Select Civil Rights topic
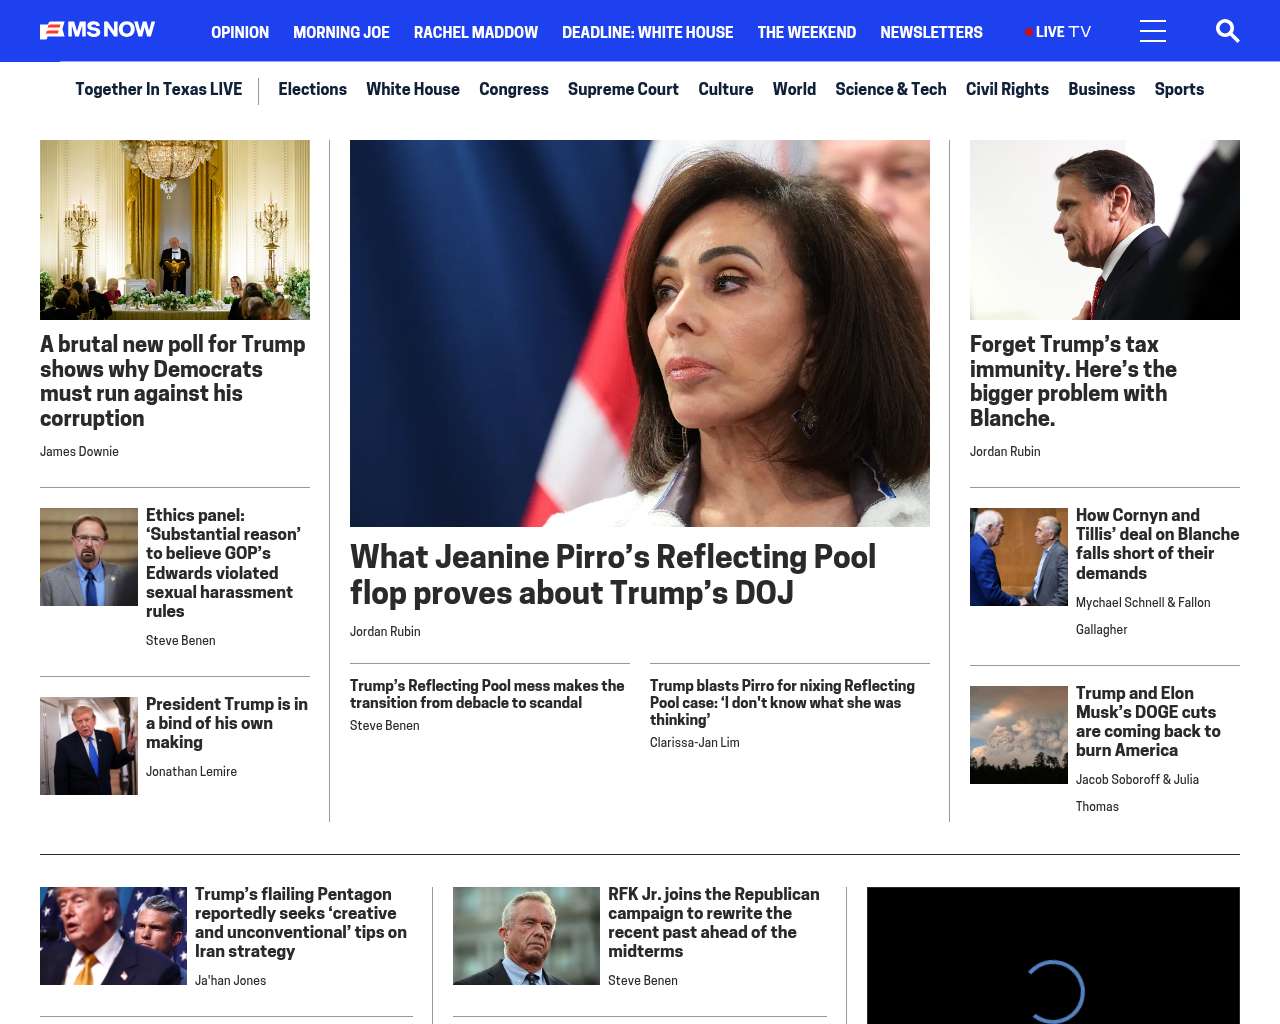 1007,89
